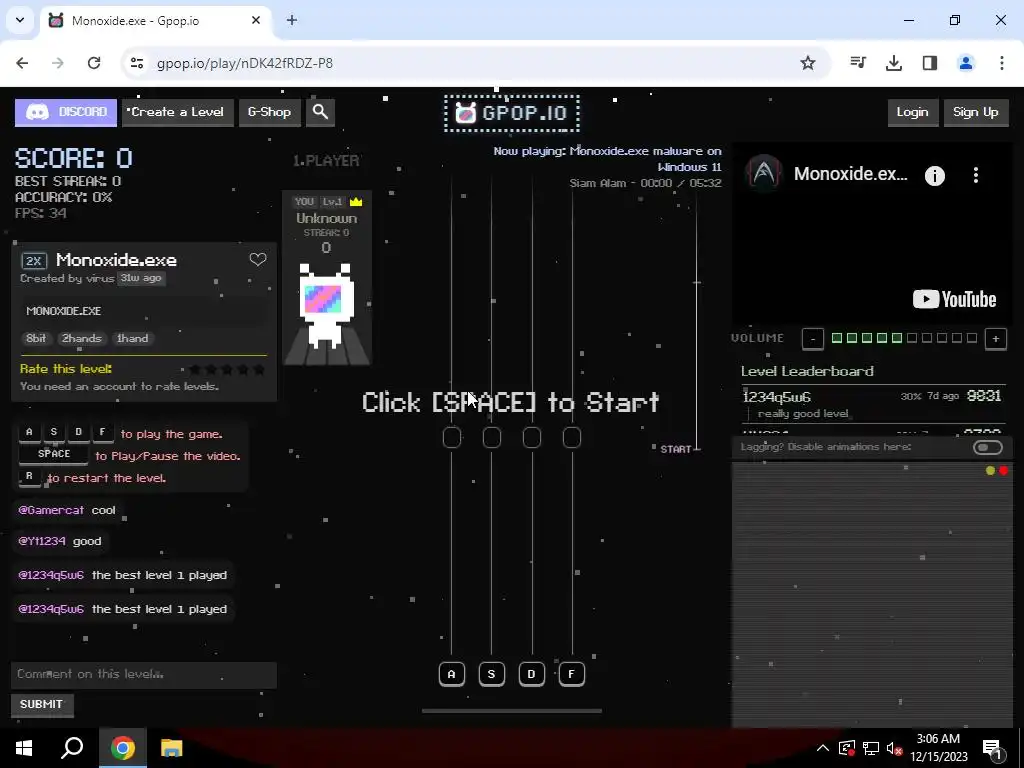The height and width of the screenshot is (768, 1024).
Task: Open the Windows Start menu
Action: 24,748
